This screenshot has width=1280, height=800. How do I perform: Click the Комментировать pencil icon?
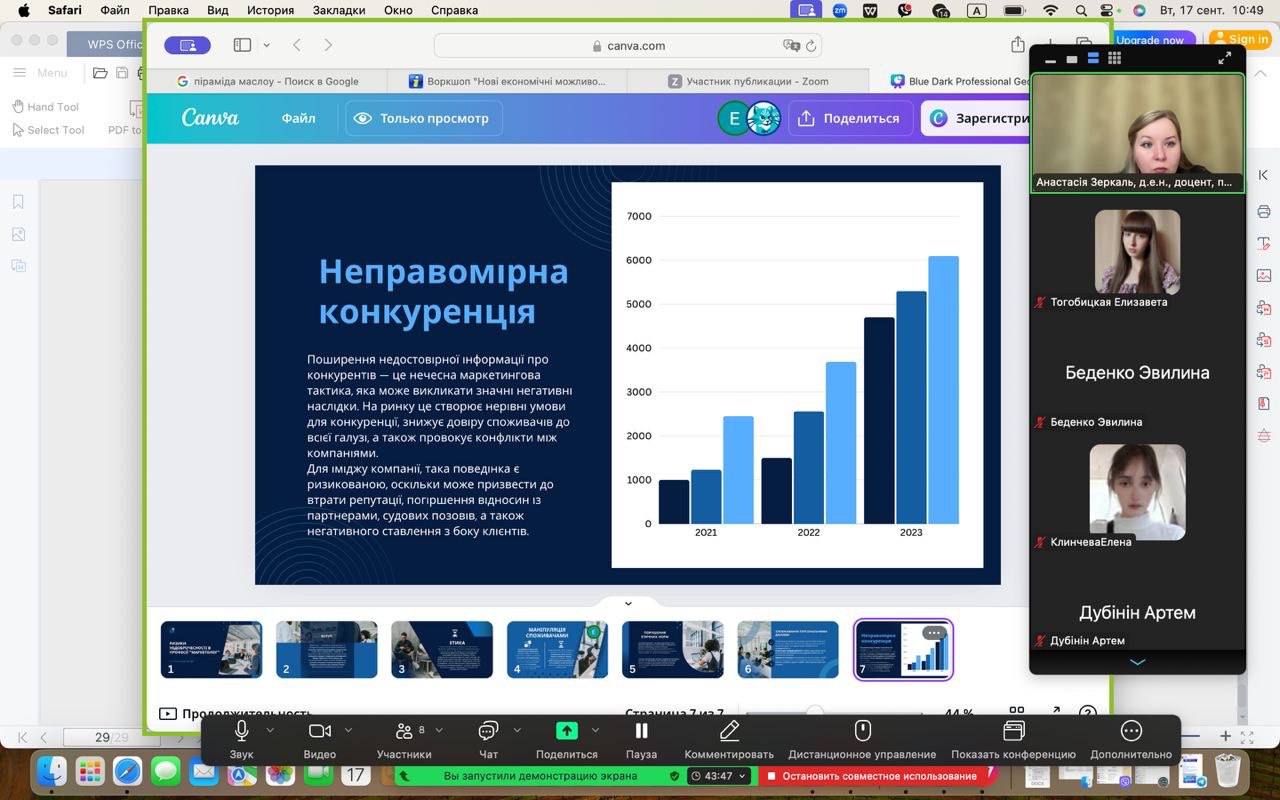729,731
